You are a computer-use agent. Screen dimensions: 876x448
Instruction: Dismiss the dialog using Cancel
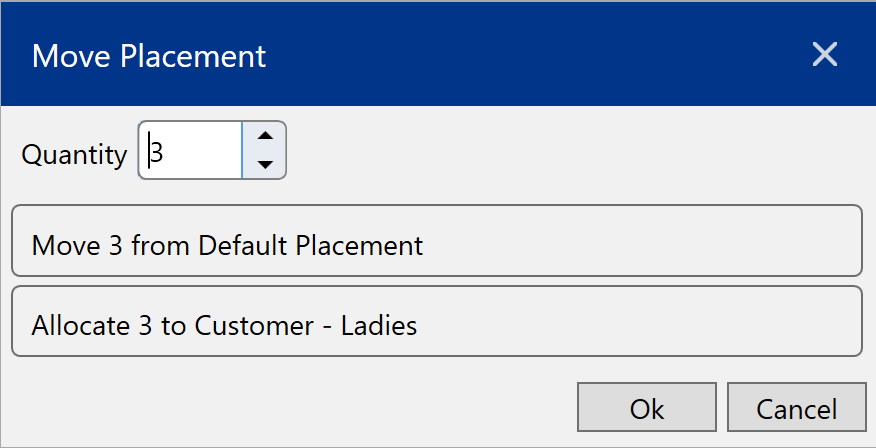click(796, 408)
